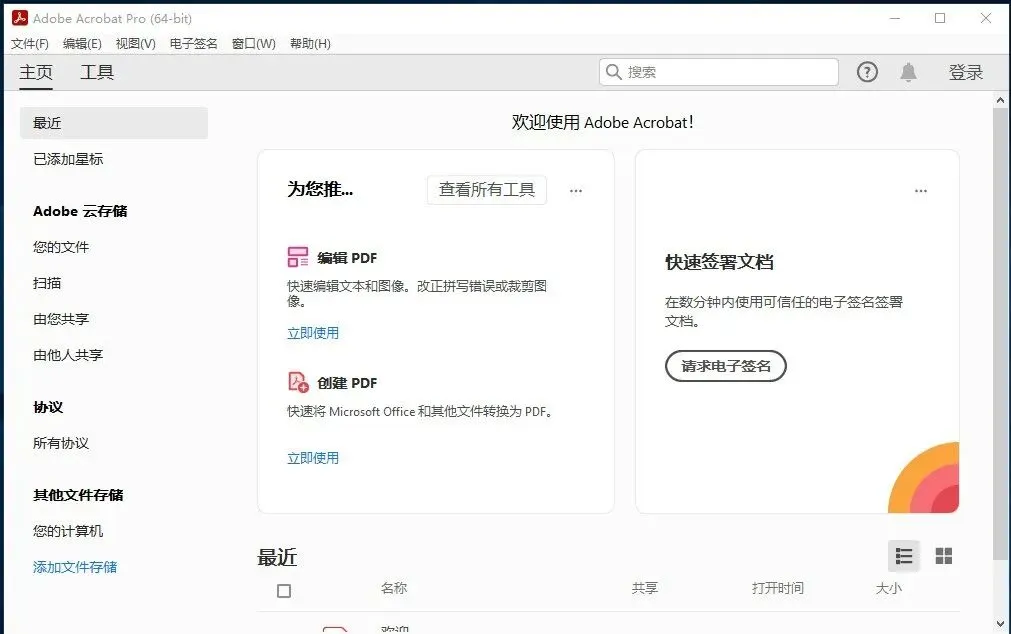
Task: Open 扫描 in the sidebar
Action: 47,283
